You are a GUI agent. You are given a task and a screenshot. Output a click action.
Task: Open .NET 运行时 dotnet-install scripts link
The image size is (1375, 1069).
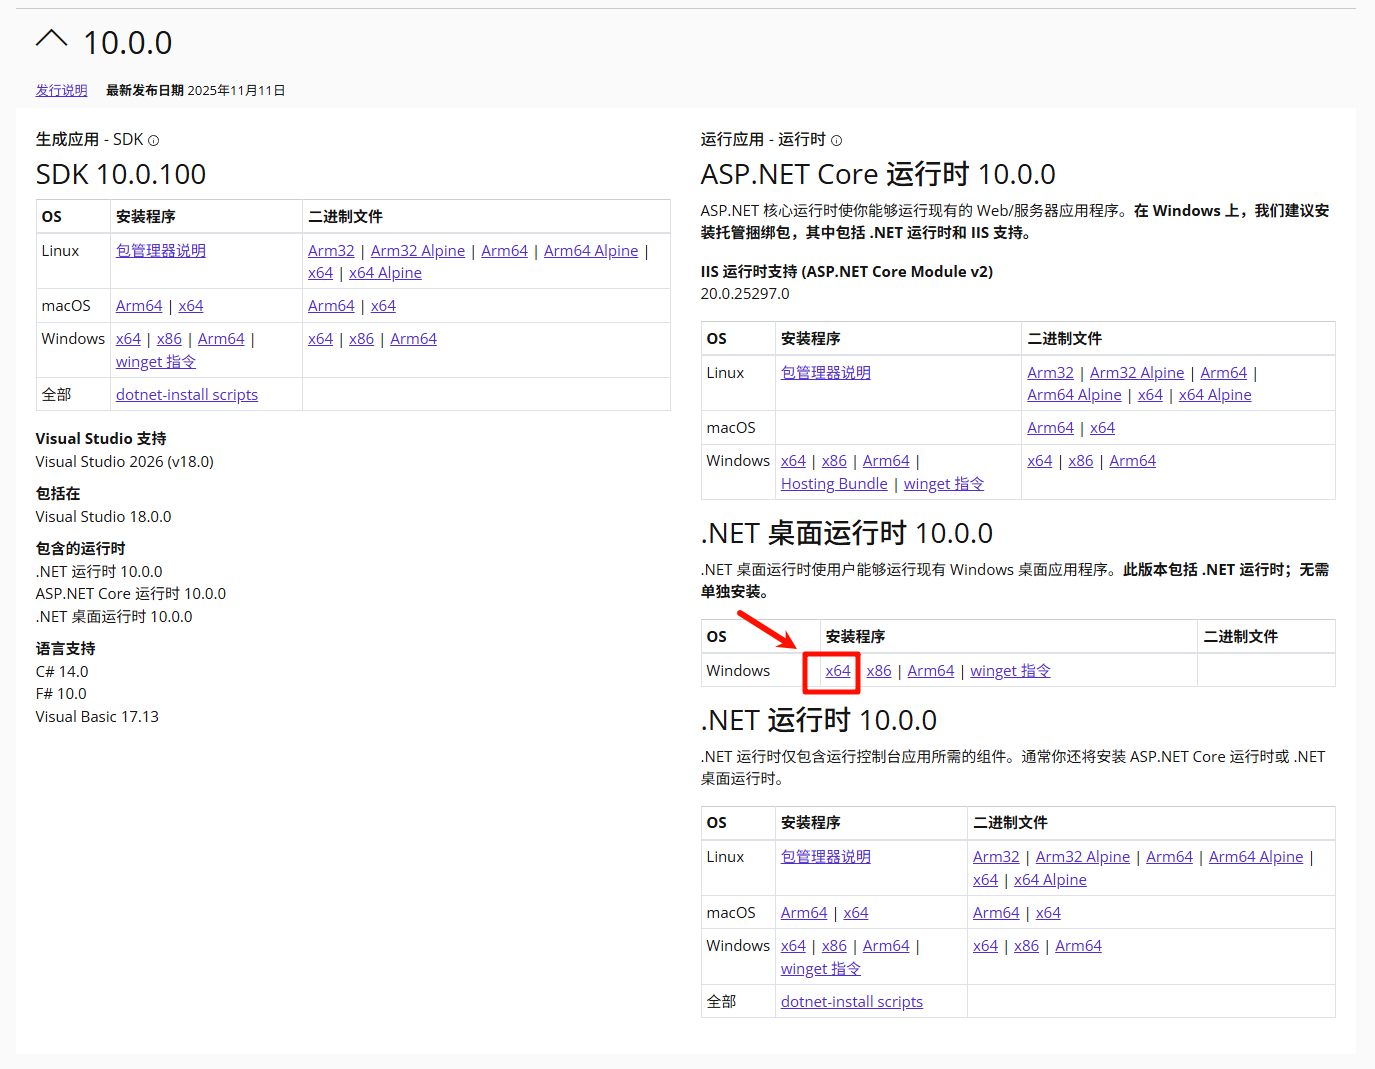tap(851, 1002)
